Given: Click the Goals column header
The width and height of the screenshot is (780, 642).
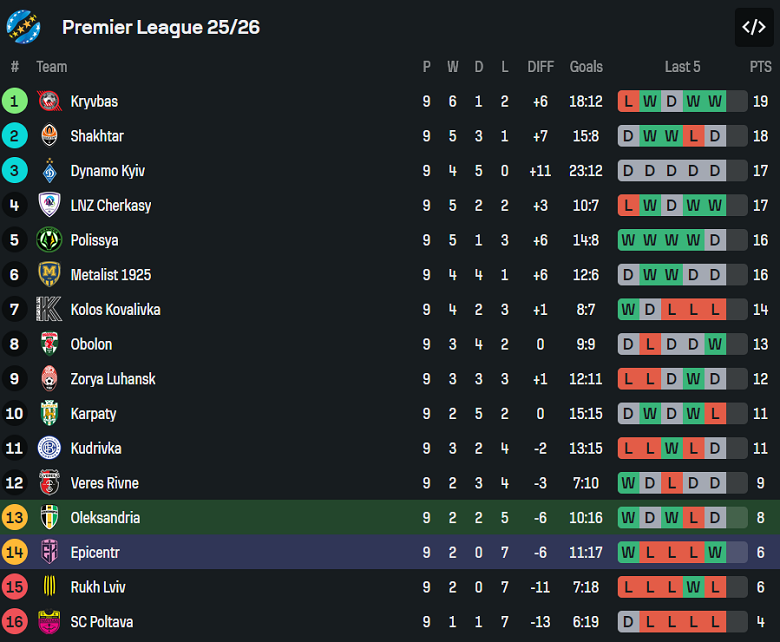Looking at the screenshot, I should (586, 67).
